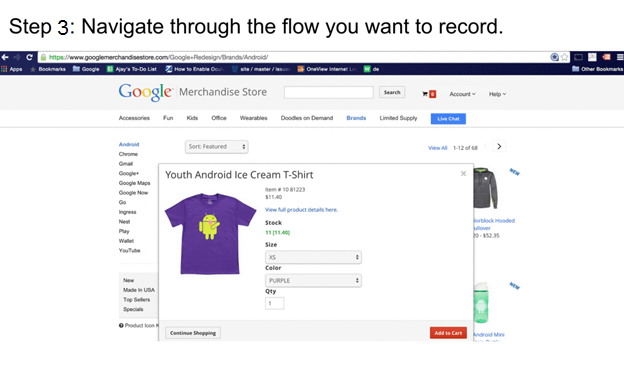Screen dimensions: 624x365
Task: Open View full product details here link
Action: pyautogui.click(x=301, y=210)
